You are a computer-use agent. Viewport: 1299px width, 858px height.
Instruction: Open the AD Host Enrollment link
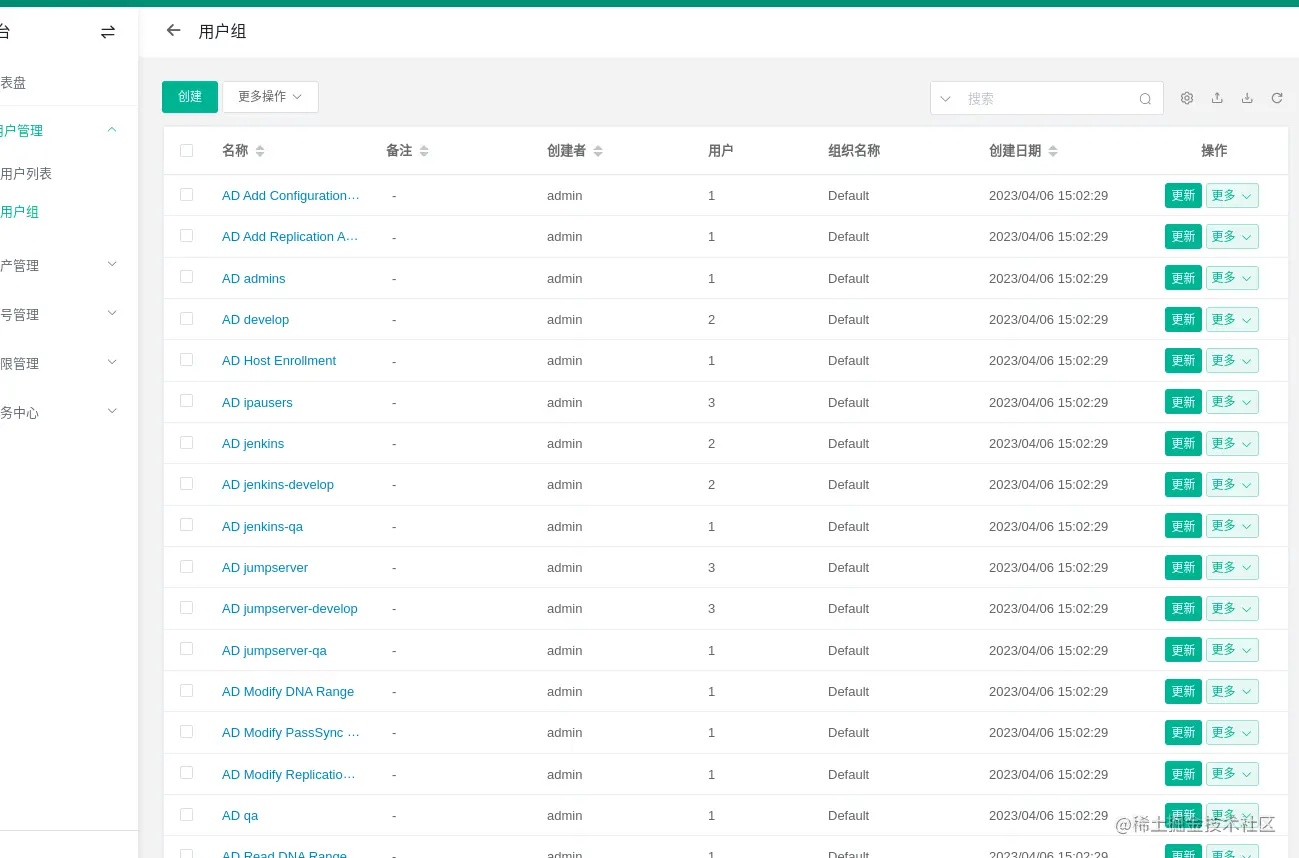pyautogui.click(x=279, y=361)
